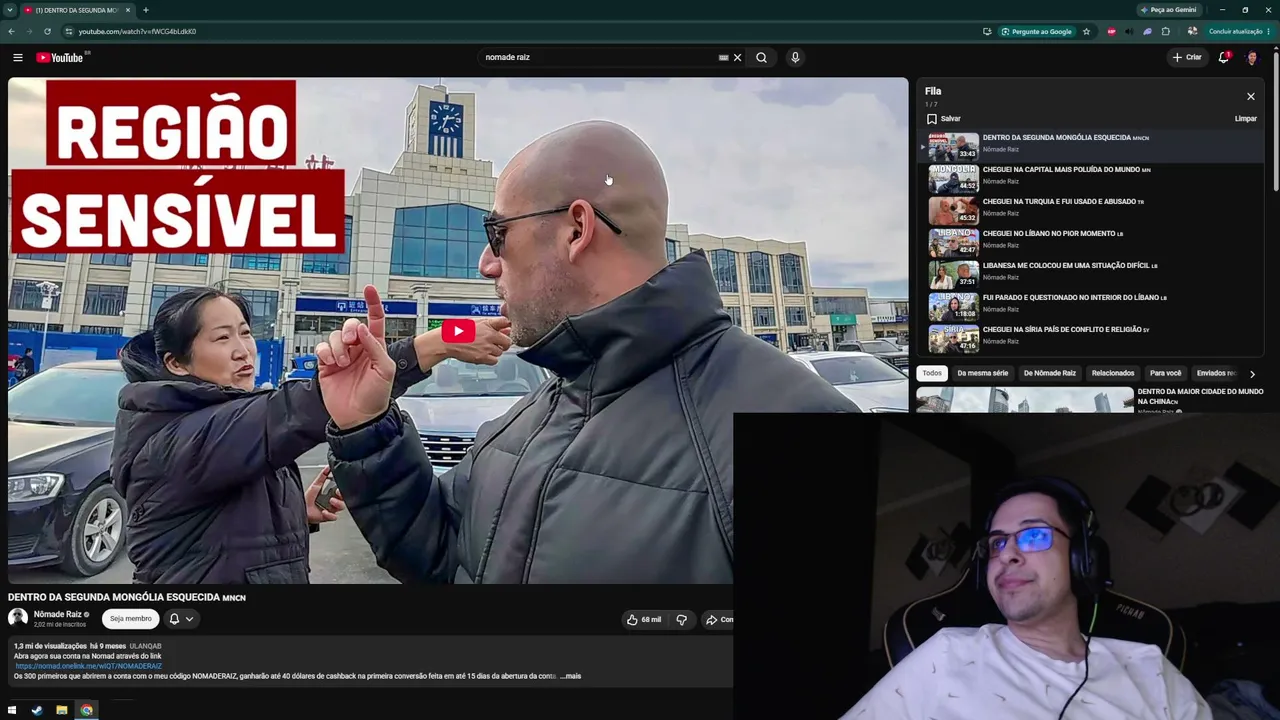Start voice search with the microphone
Screen dimensions: 1280x720
pos(795,58)
